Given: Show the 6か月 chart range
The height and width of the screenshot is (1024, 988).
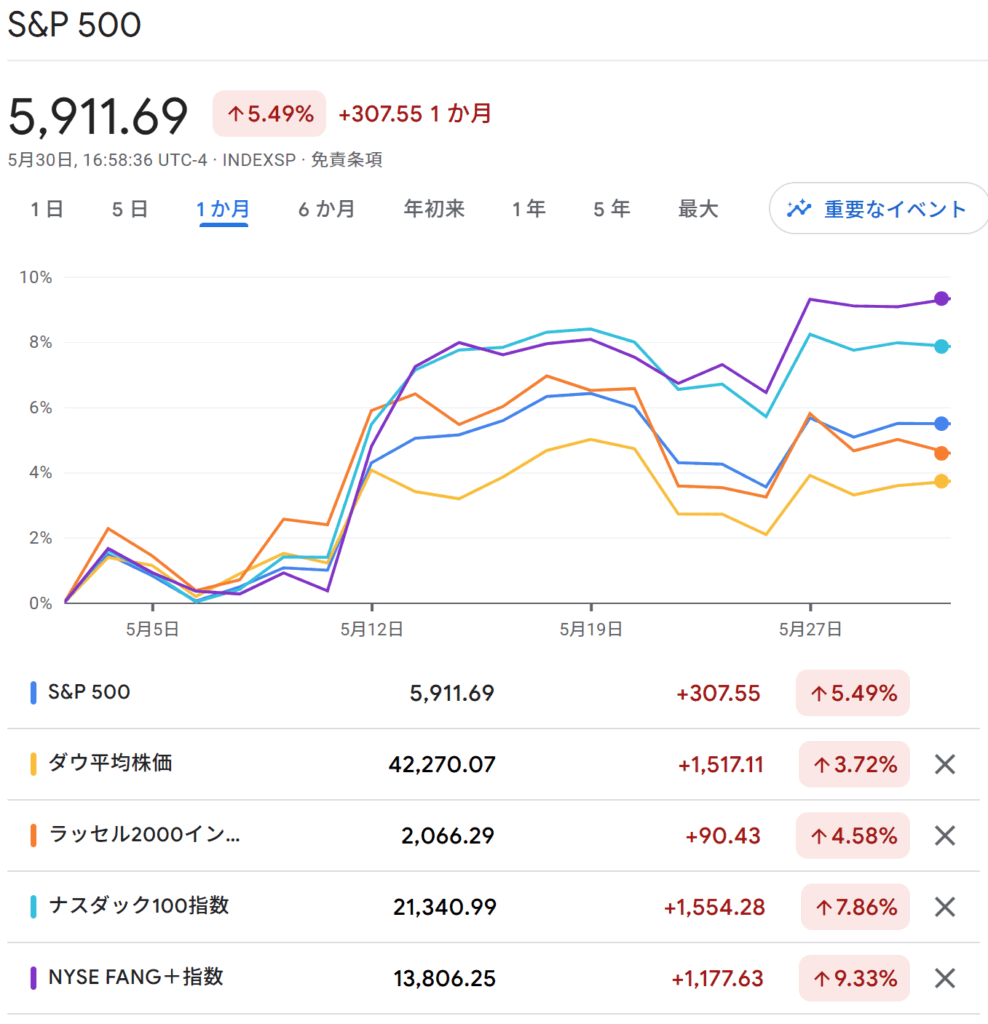Looking at the screenshot, I should pyautogui.click(x=327, y=209).
